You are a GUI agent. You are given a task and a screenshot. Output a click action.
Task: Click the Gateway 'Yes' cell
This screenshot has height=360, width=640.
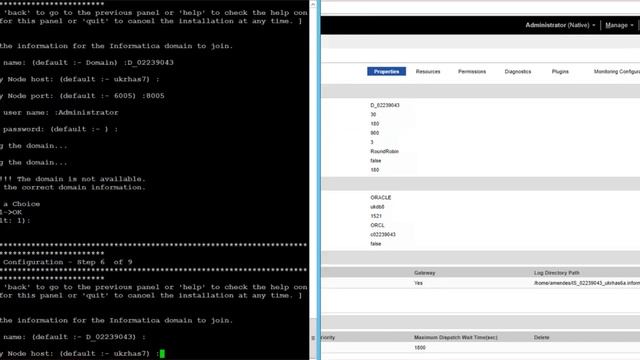(x=418, y=283)
